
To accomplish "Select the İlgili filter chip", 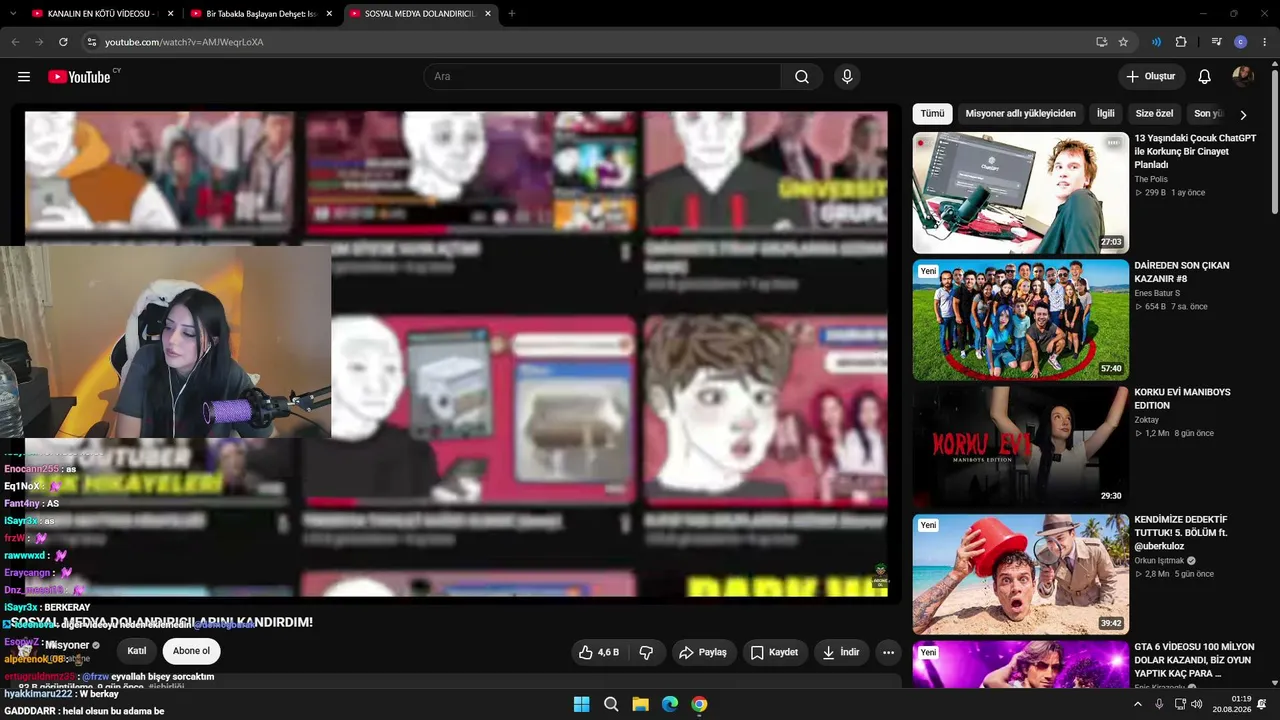I will 1105,114.
